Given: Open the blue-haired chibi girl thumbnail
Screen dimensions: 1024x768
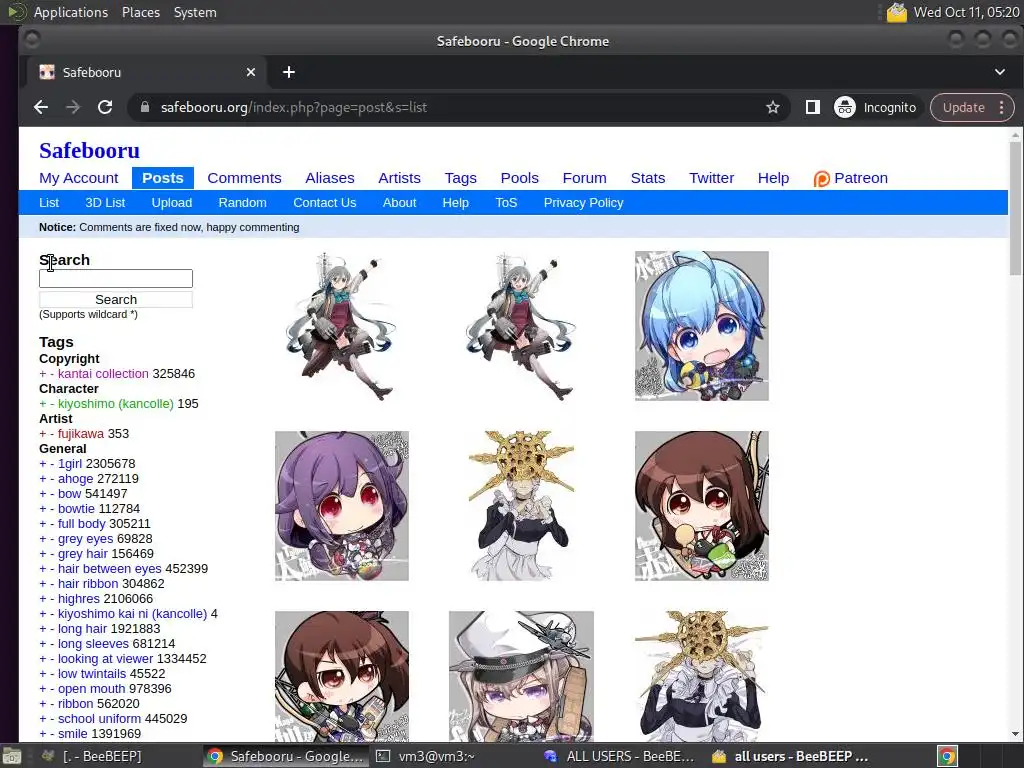Looking at the screenshot, I should [701, 326].
